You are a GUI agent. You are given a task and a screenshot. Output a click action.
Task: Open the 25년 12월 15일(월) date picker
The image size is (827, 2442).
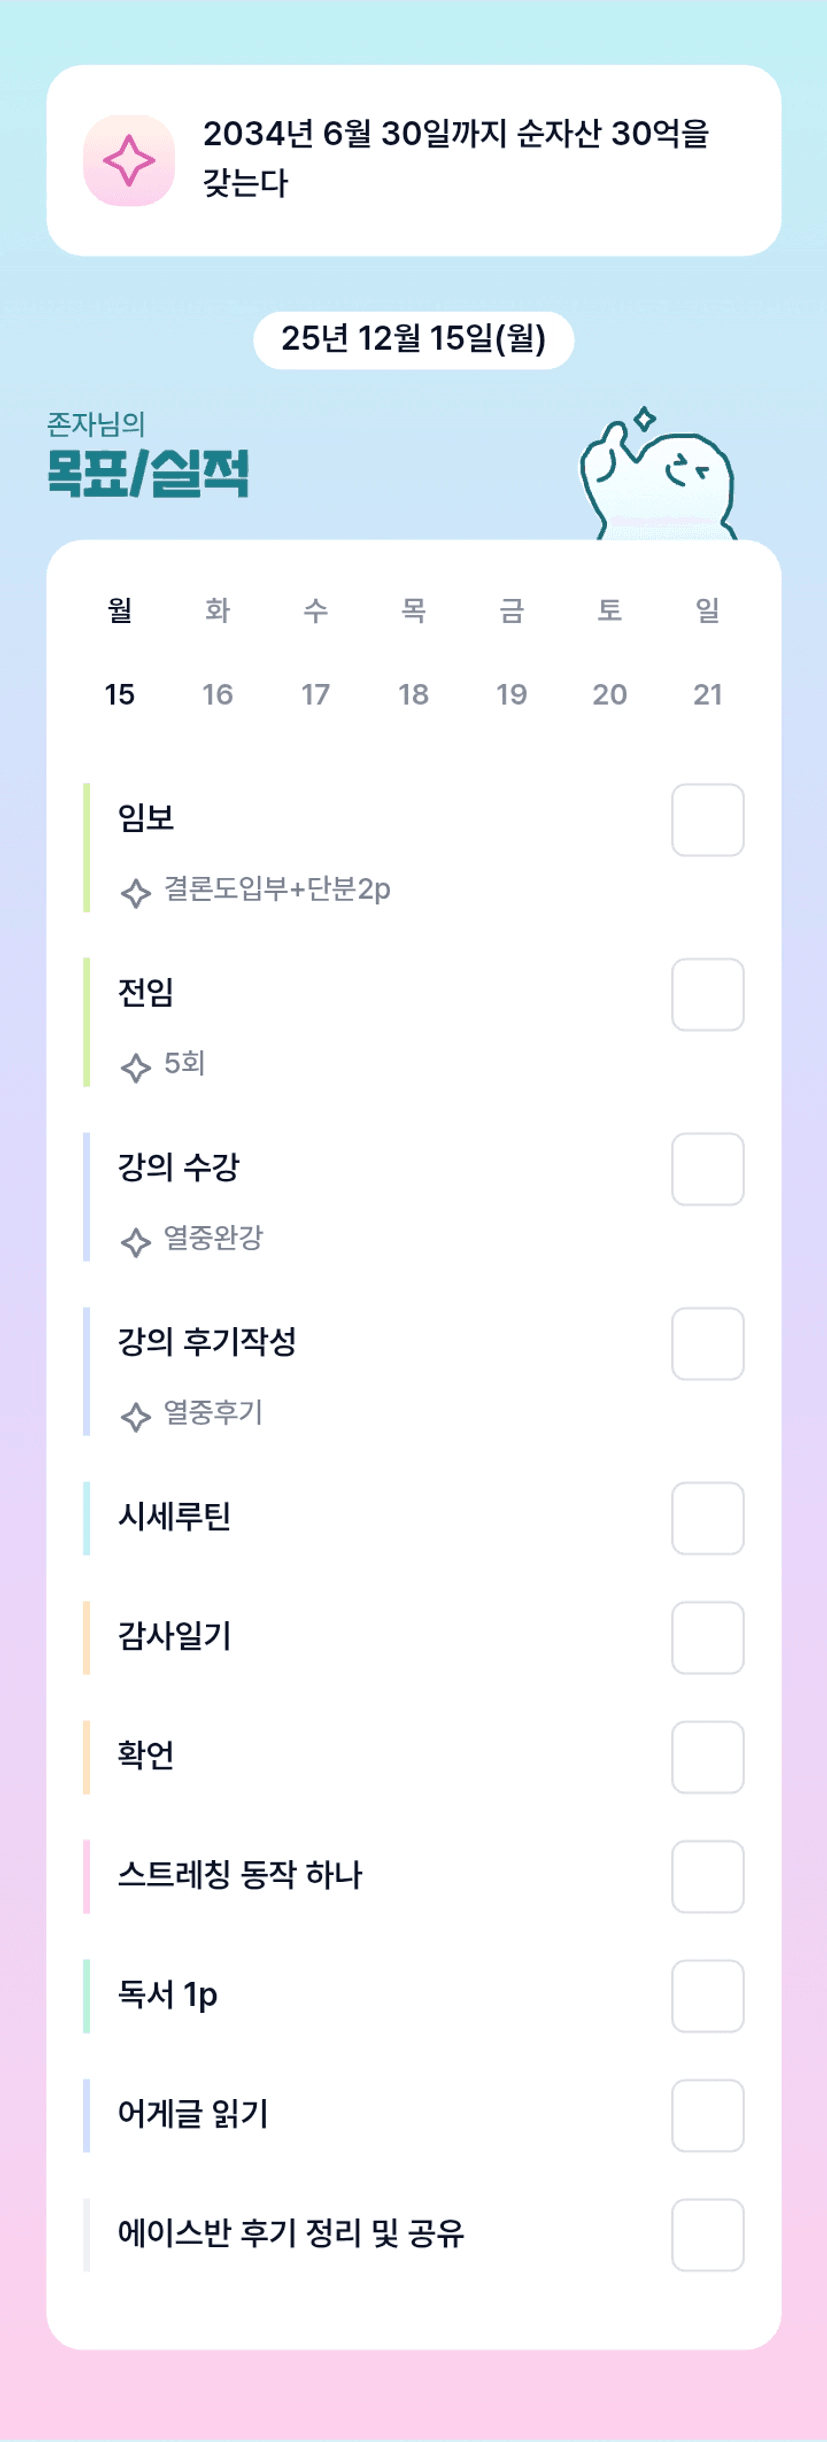tap(413, 340)
